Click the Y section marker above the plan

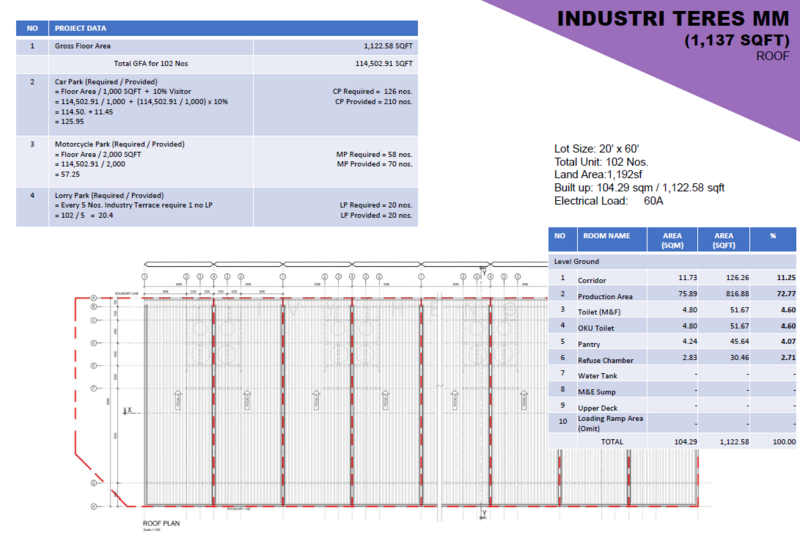coord(486,269)
